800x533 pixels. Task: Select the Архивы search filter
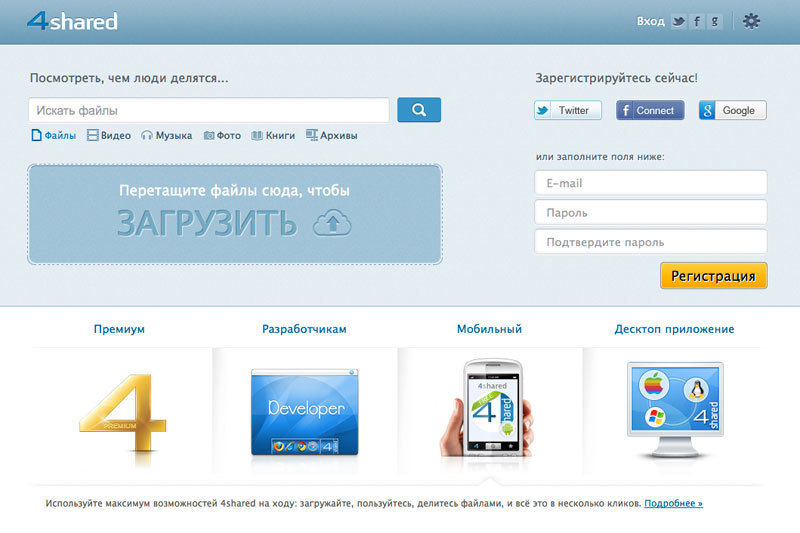[x=332, y=135]
